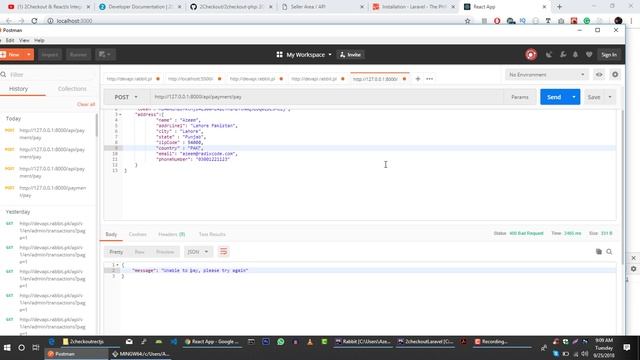Click the heart icon in Postman header

589,55
